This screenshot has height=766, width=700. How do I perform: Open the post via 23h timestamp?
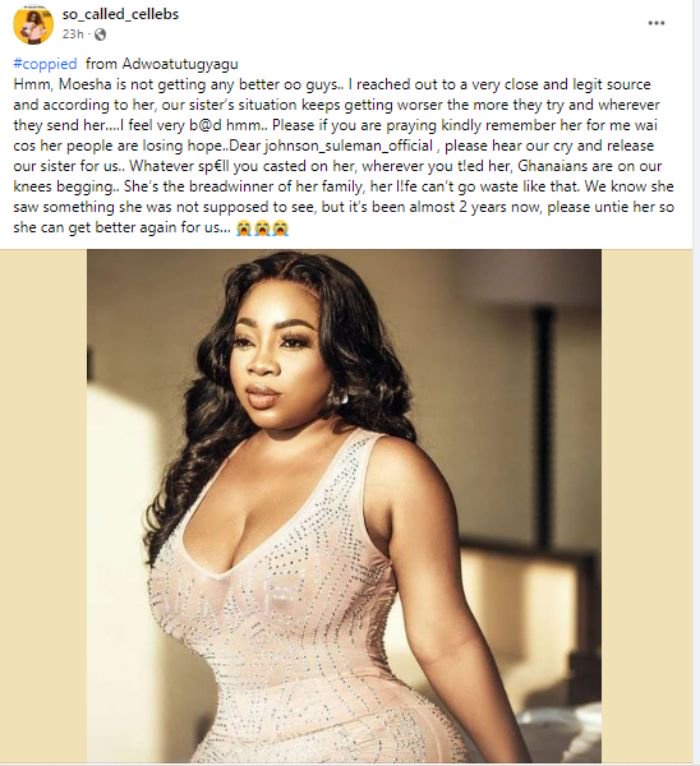click(73, 34)
